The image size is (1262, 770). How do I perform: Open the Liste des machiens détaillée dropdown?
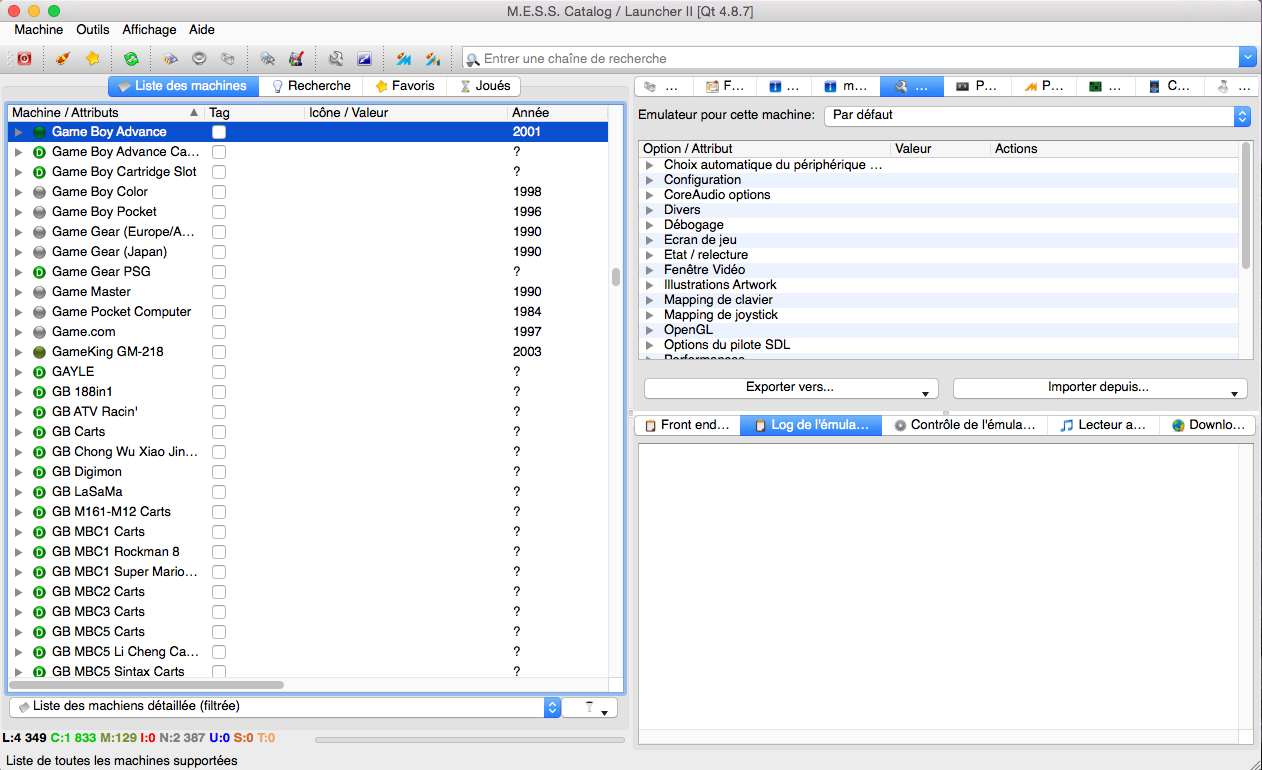pyautogui.click(x=285, y=706)
